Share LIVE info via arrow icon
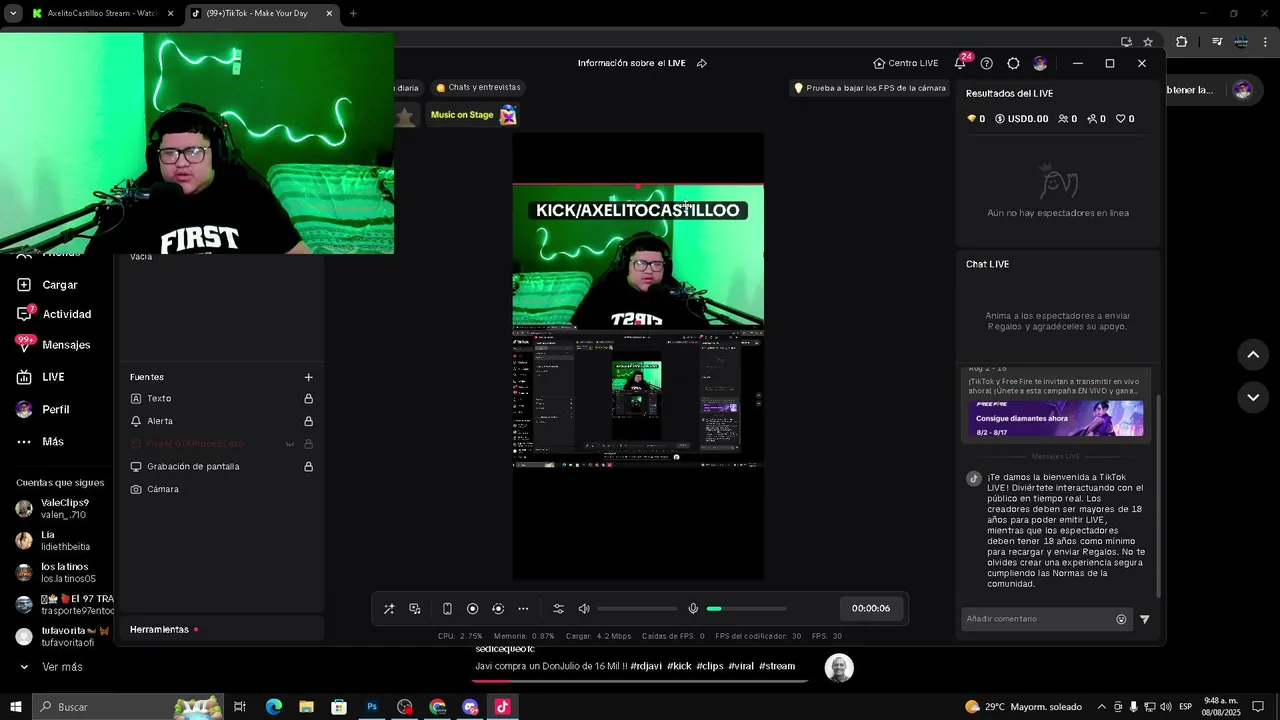The height and width of the screenshot is (720, 1280). [x=702, y=63]
